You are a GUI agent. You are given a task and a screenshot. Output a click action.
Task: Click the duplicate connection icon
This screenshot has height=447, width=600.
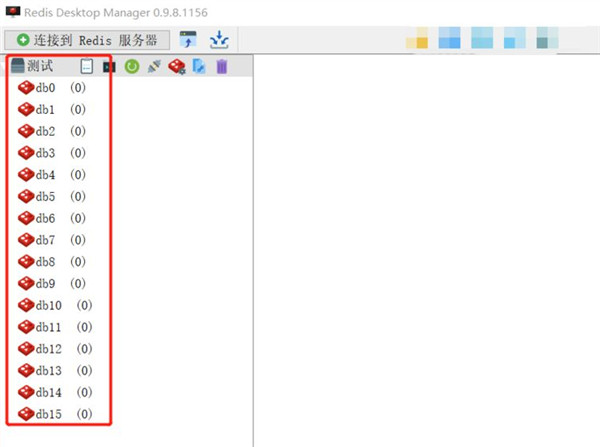(199, 67)
